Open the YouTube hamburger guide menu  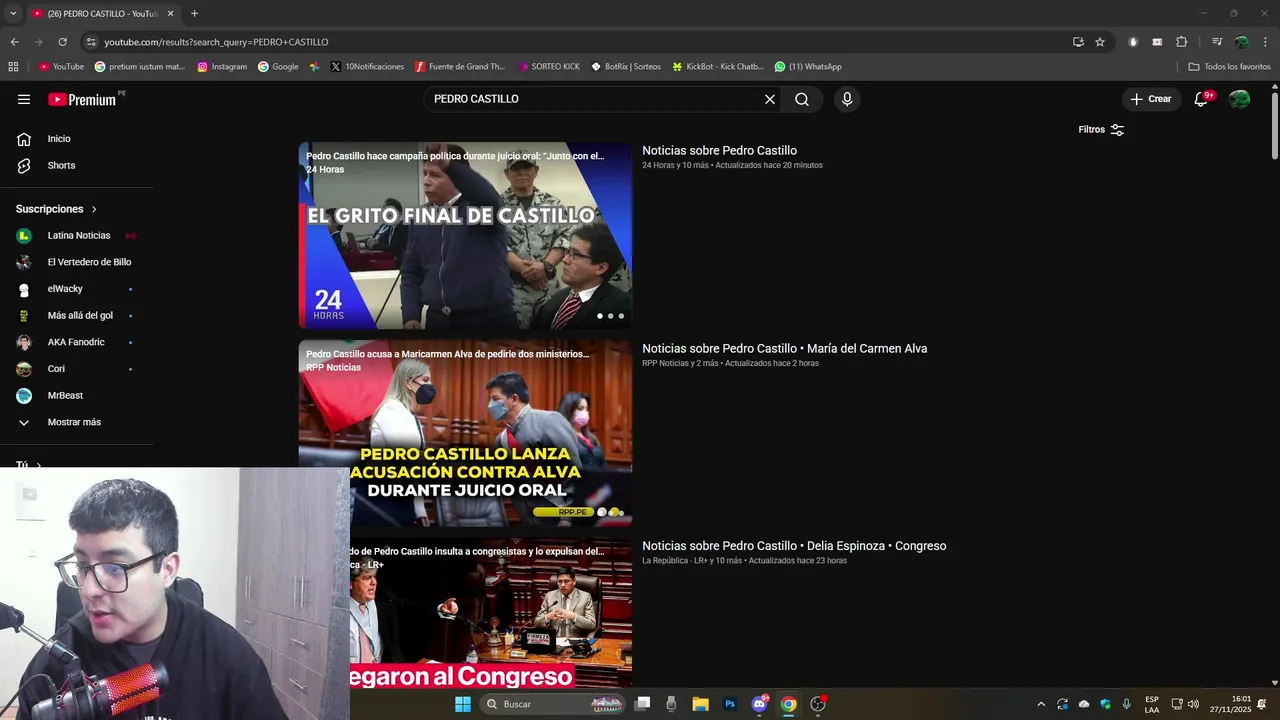click(x=24, y=99)
